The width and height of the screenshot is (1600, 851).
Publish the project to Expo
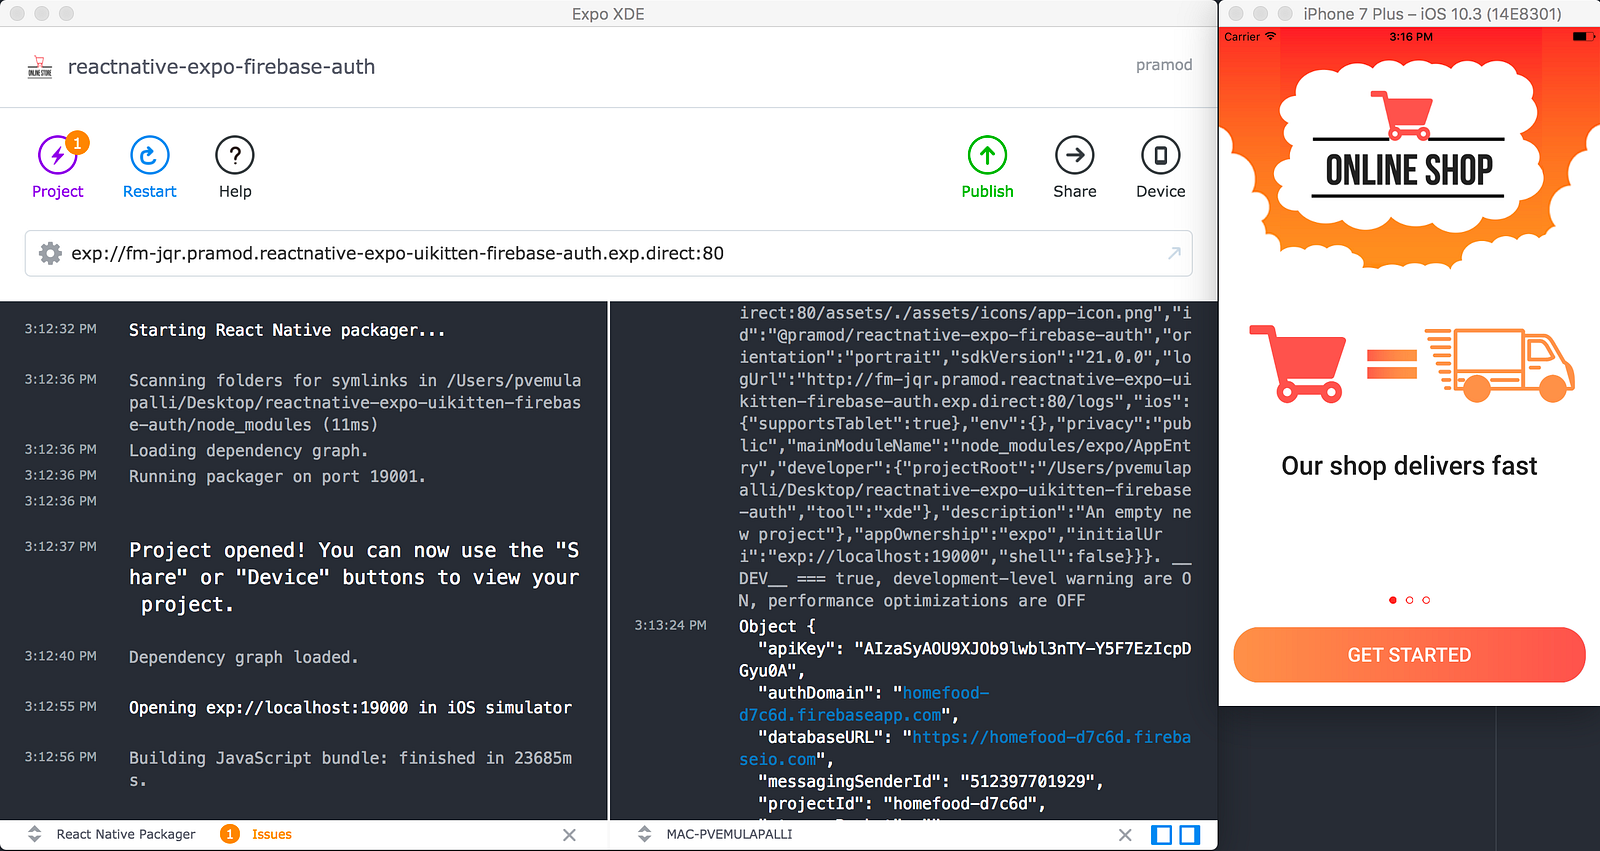tap(987, 156)
